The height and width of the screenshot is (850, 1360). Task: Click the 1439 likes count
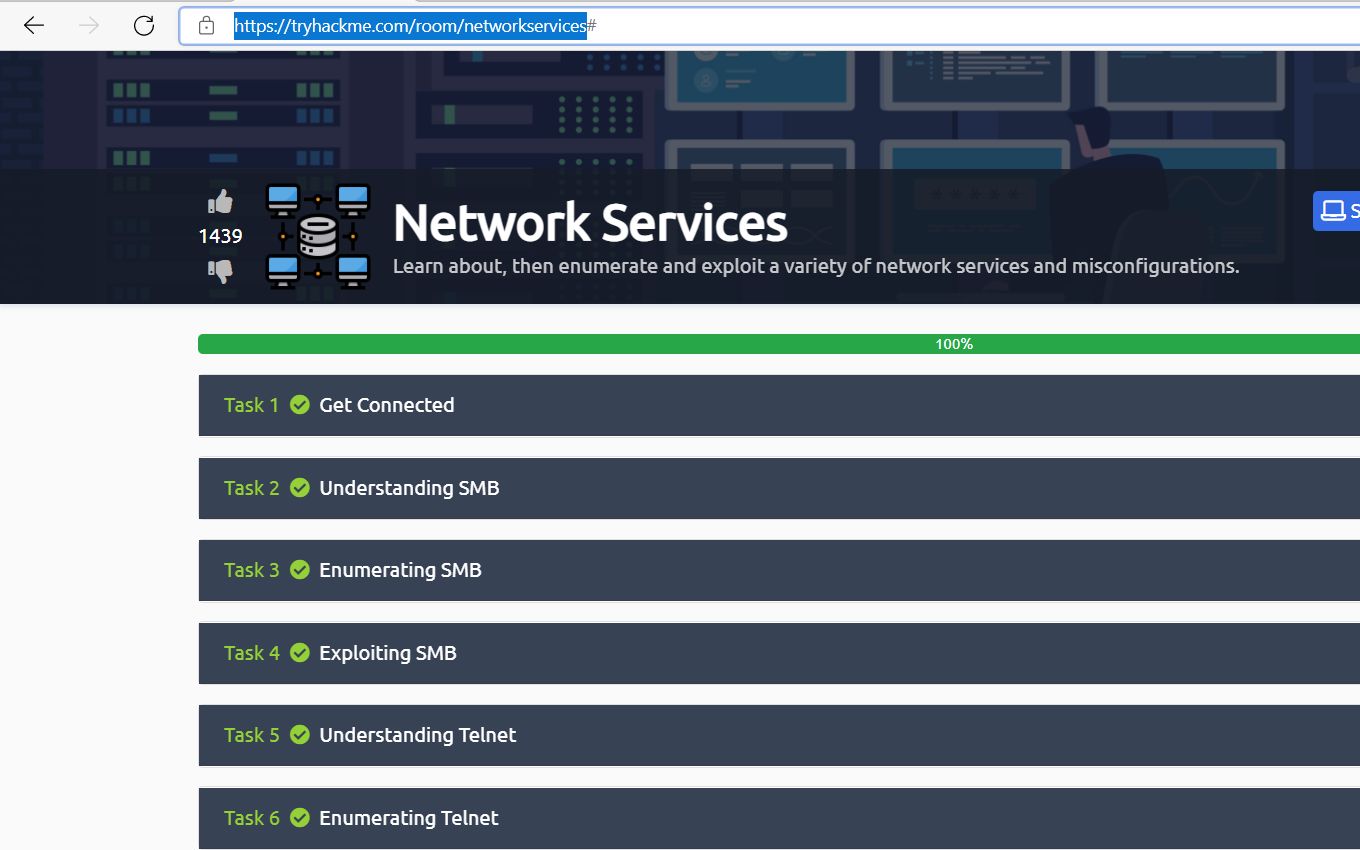click(220, 236)
